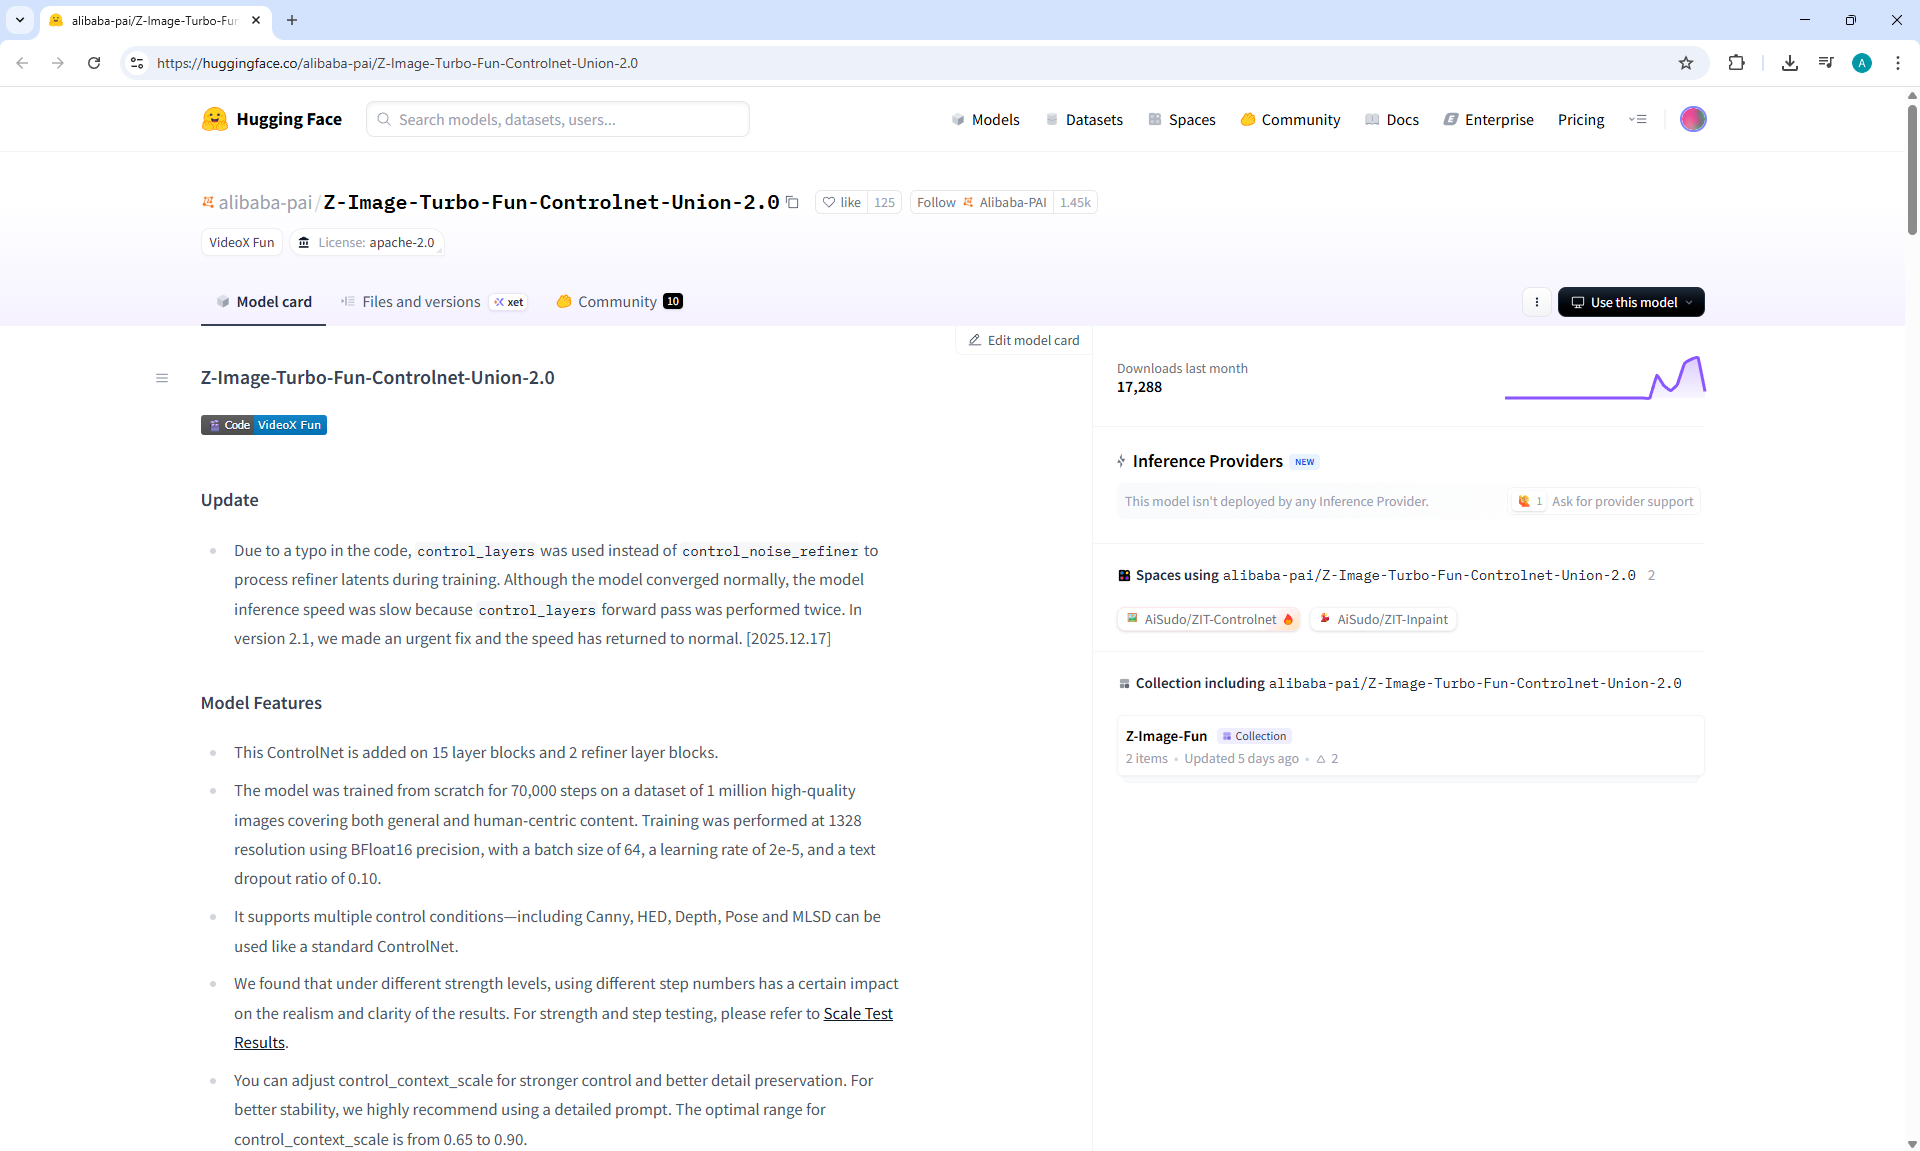1920x1151 pixels.
Task: Open the Community tab
Action: click(x=617, y=302)
